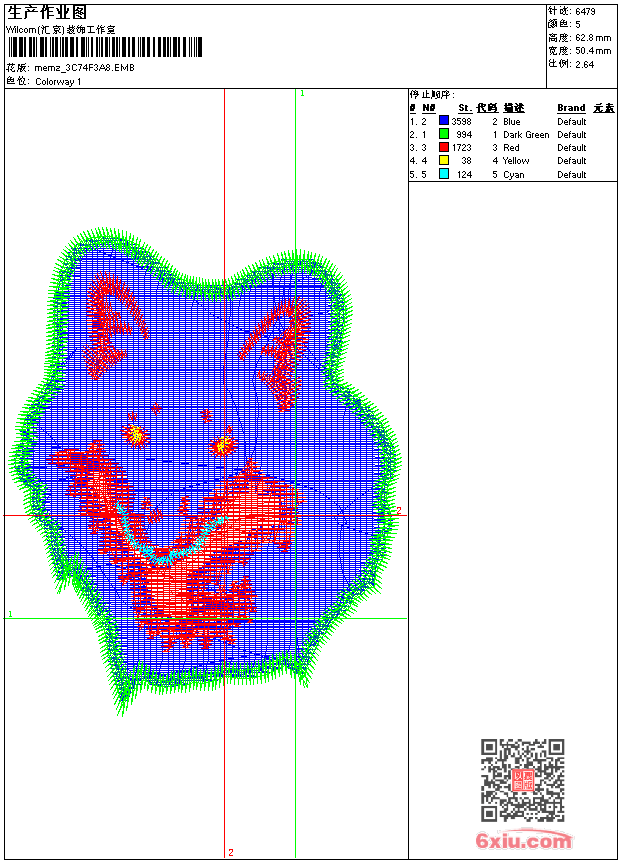Click the file name memz_3C74F3A8.EMB
Viewport: 620px width, 860px height.
coord(84,68)
